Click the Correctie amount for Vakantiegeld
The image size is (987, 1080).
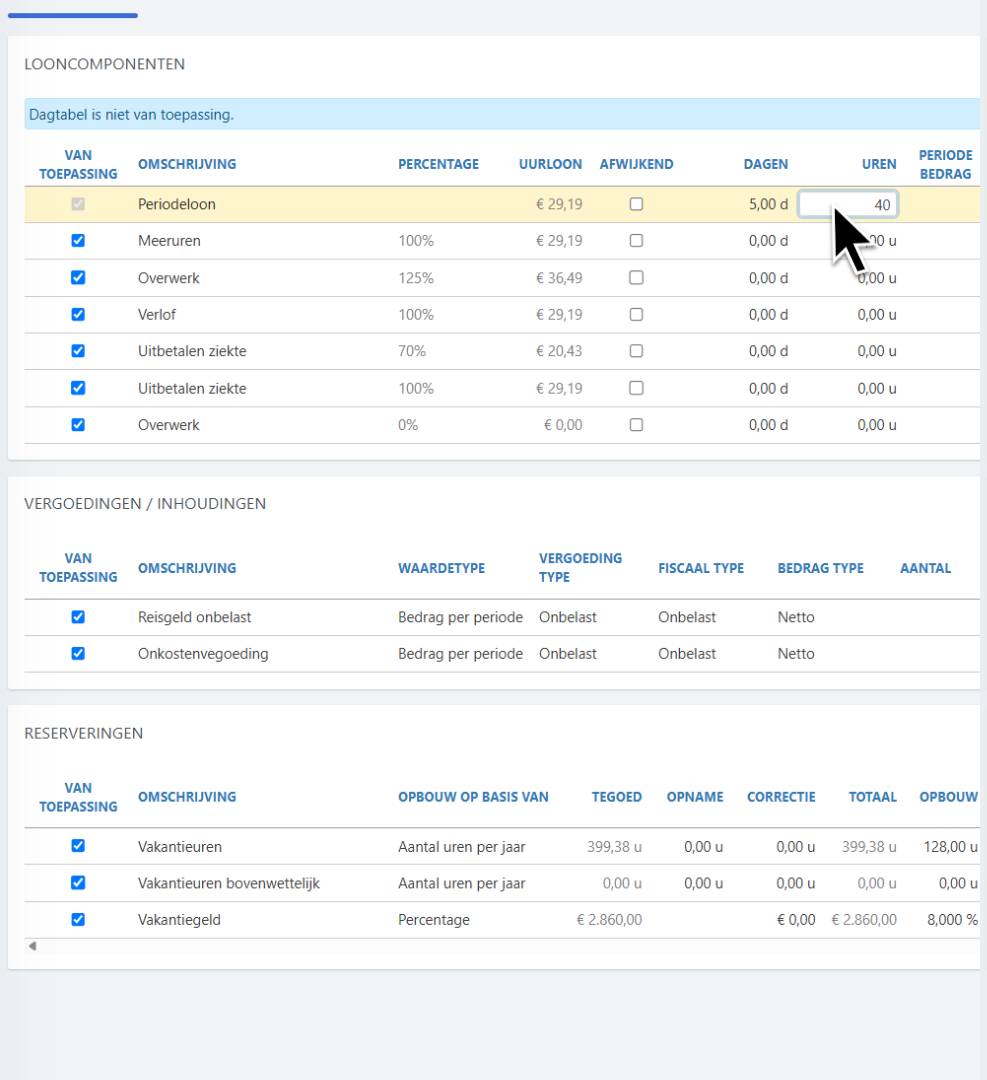pos(795,920)
